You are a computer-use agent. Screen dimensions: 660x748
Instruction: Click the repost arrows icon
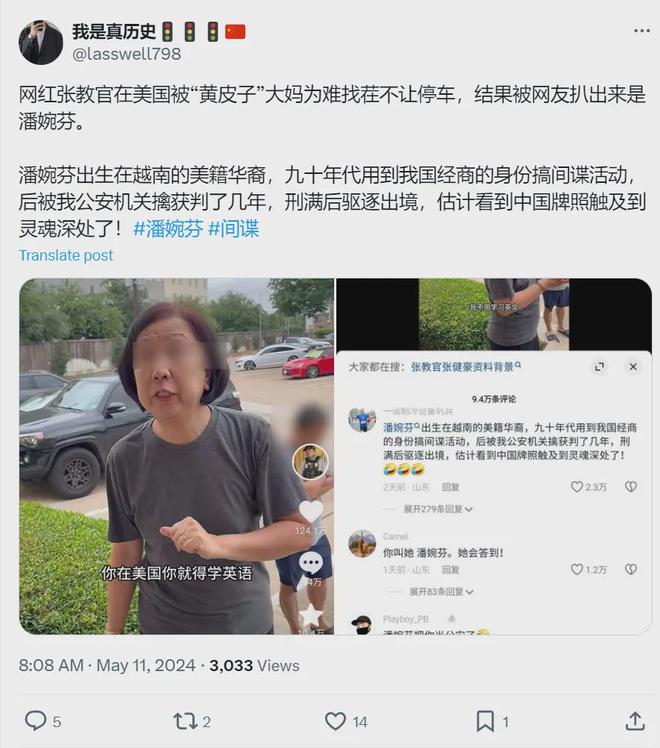point(185,721)
